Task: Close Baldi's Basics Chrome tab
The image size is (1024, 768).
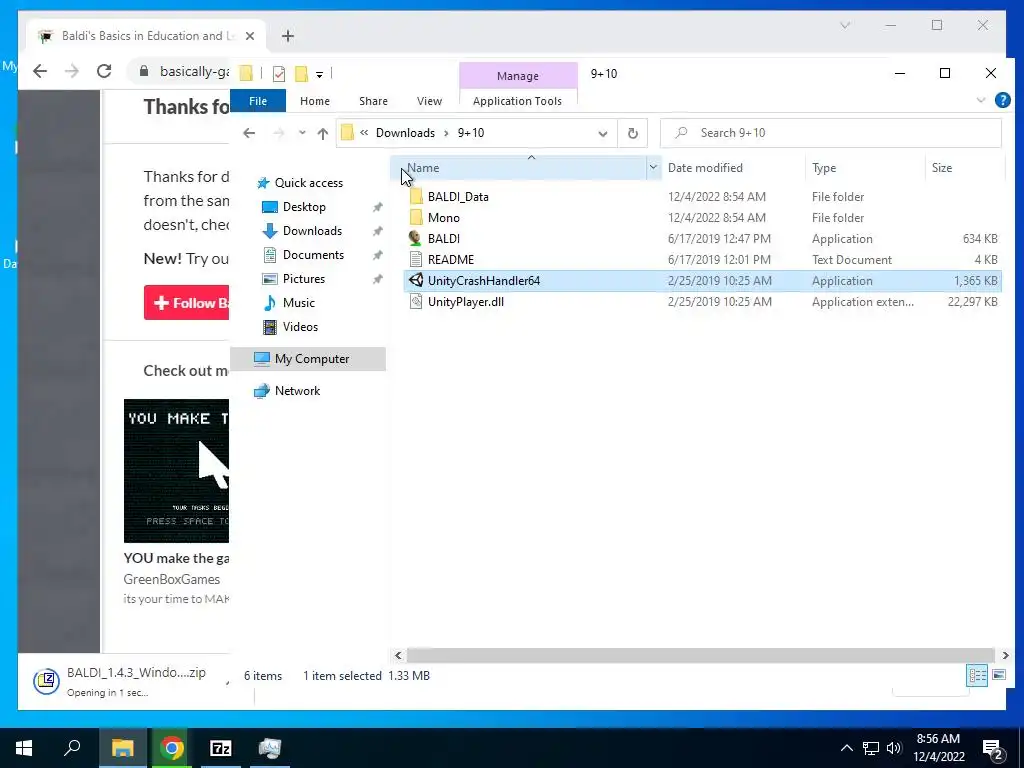Action: [249, 36]
